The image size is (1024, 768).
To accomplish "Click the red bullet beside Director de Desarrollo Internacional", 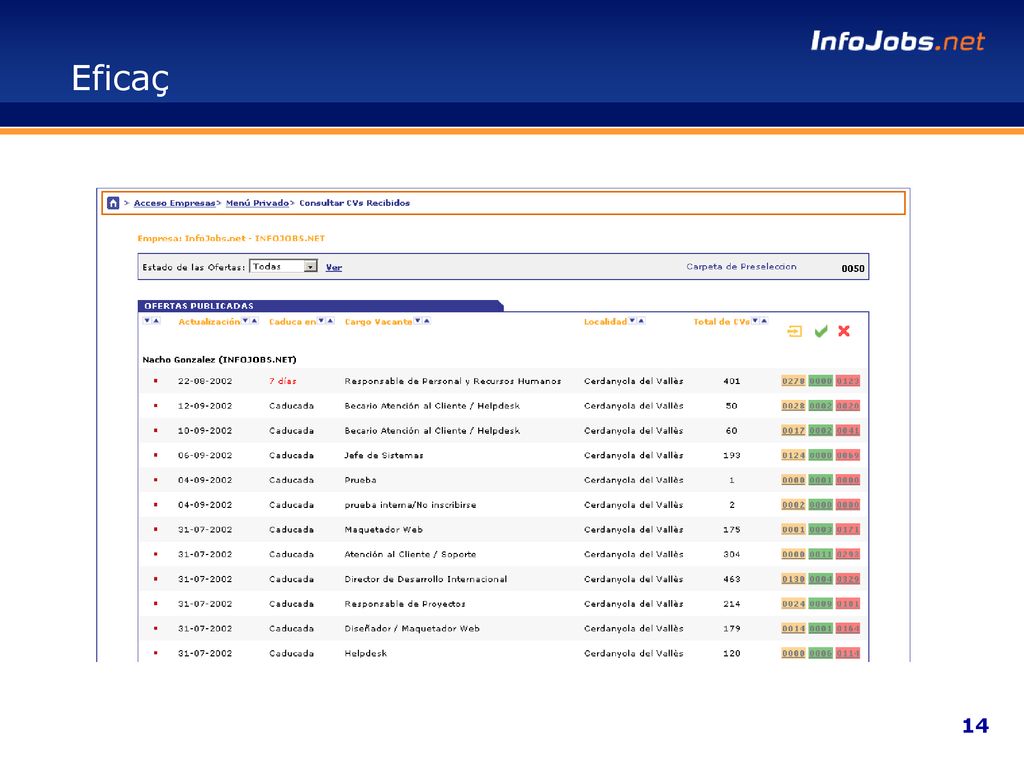I will 155,579.
